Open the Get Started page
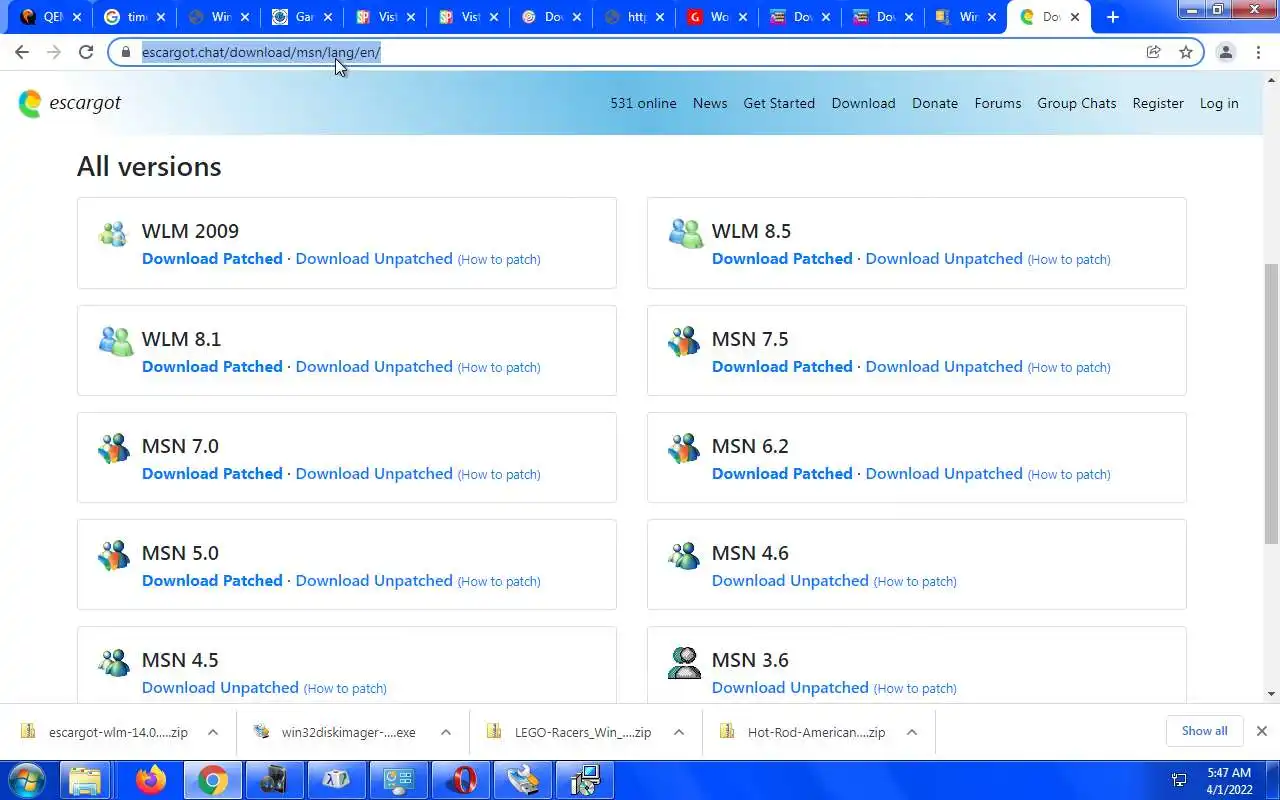This screenshot has height=800, width=1280. (779, 103)
